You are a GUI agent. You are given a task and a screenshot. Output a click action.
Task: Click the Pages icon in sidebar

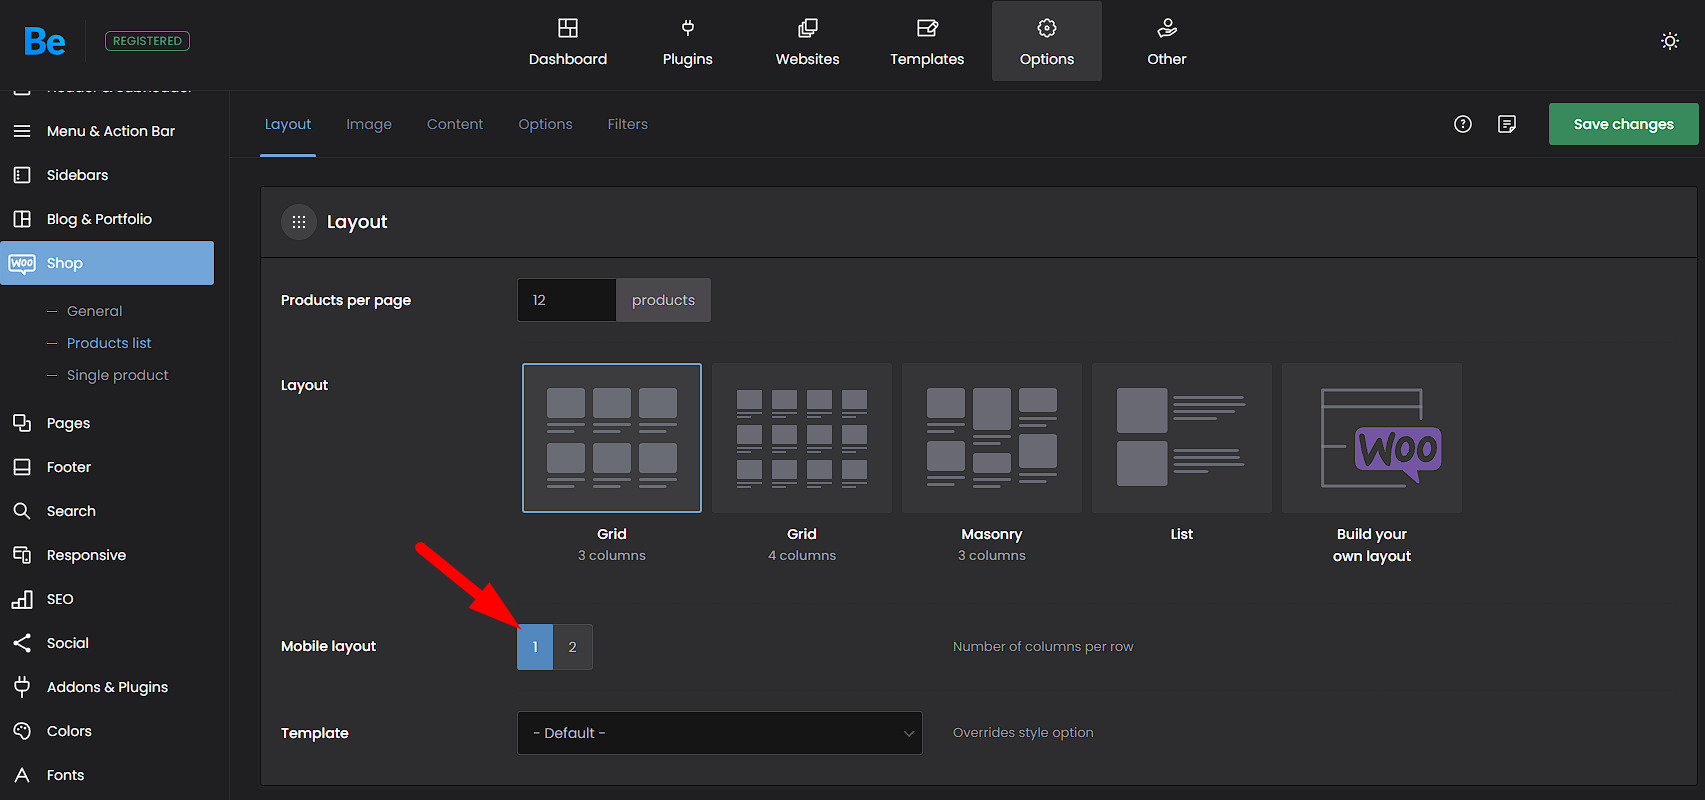(x=22, y=423)
